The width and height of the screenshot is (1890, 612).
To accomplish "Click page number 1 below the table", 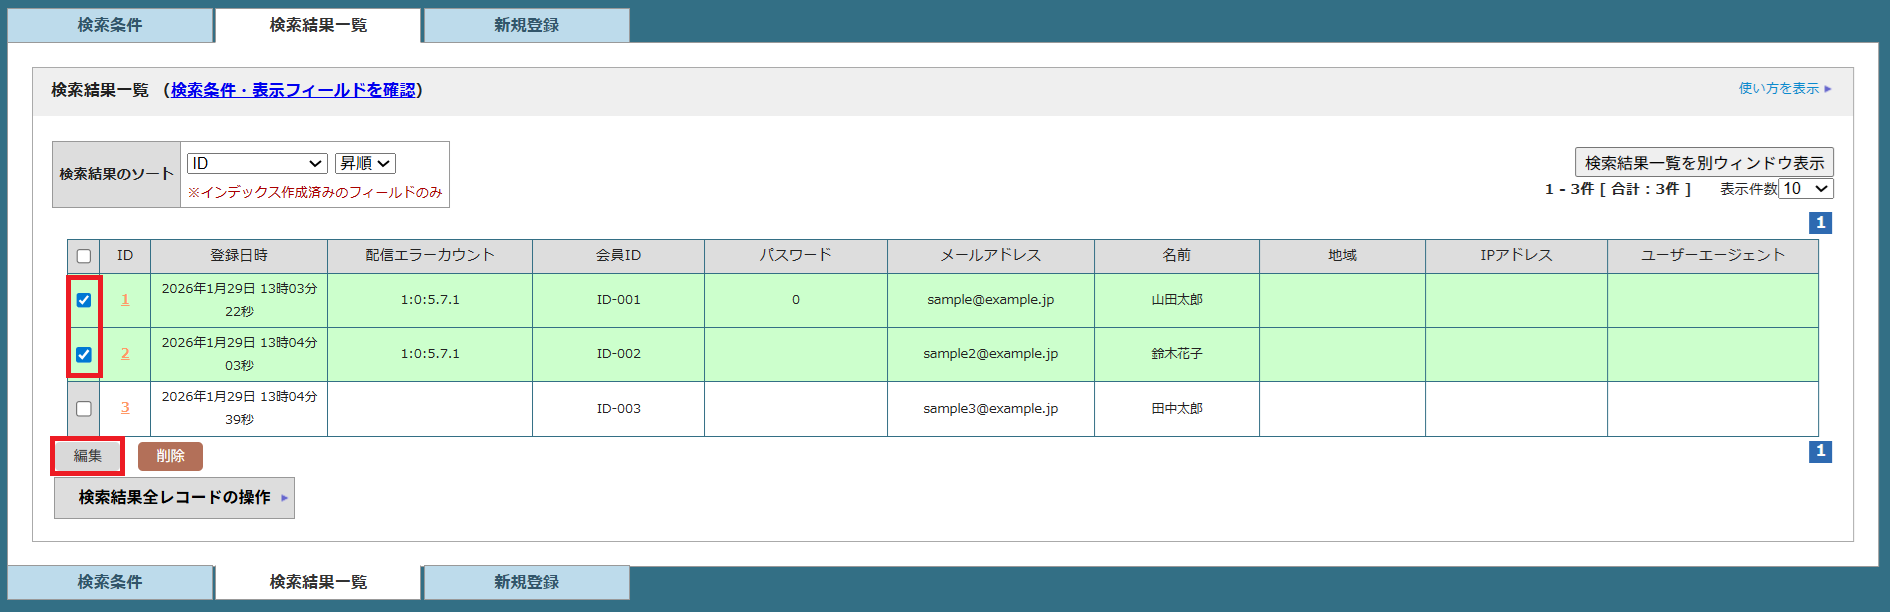I will click(1820, 451).
